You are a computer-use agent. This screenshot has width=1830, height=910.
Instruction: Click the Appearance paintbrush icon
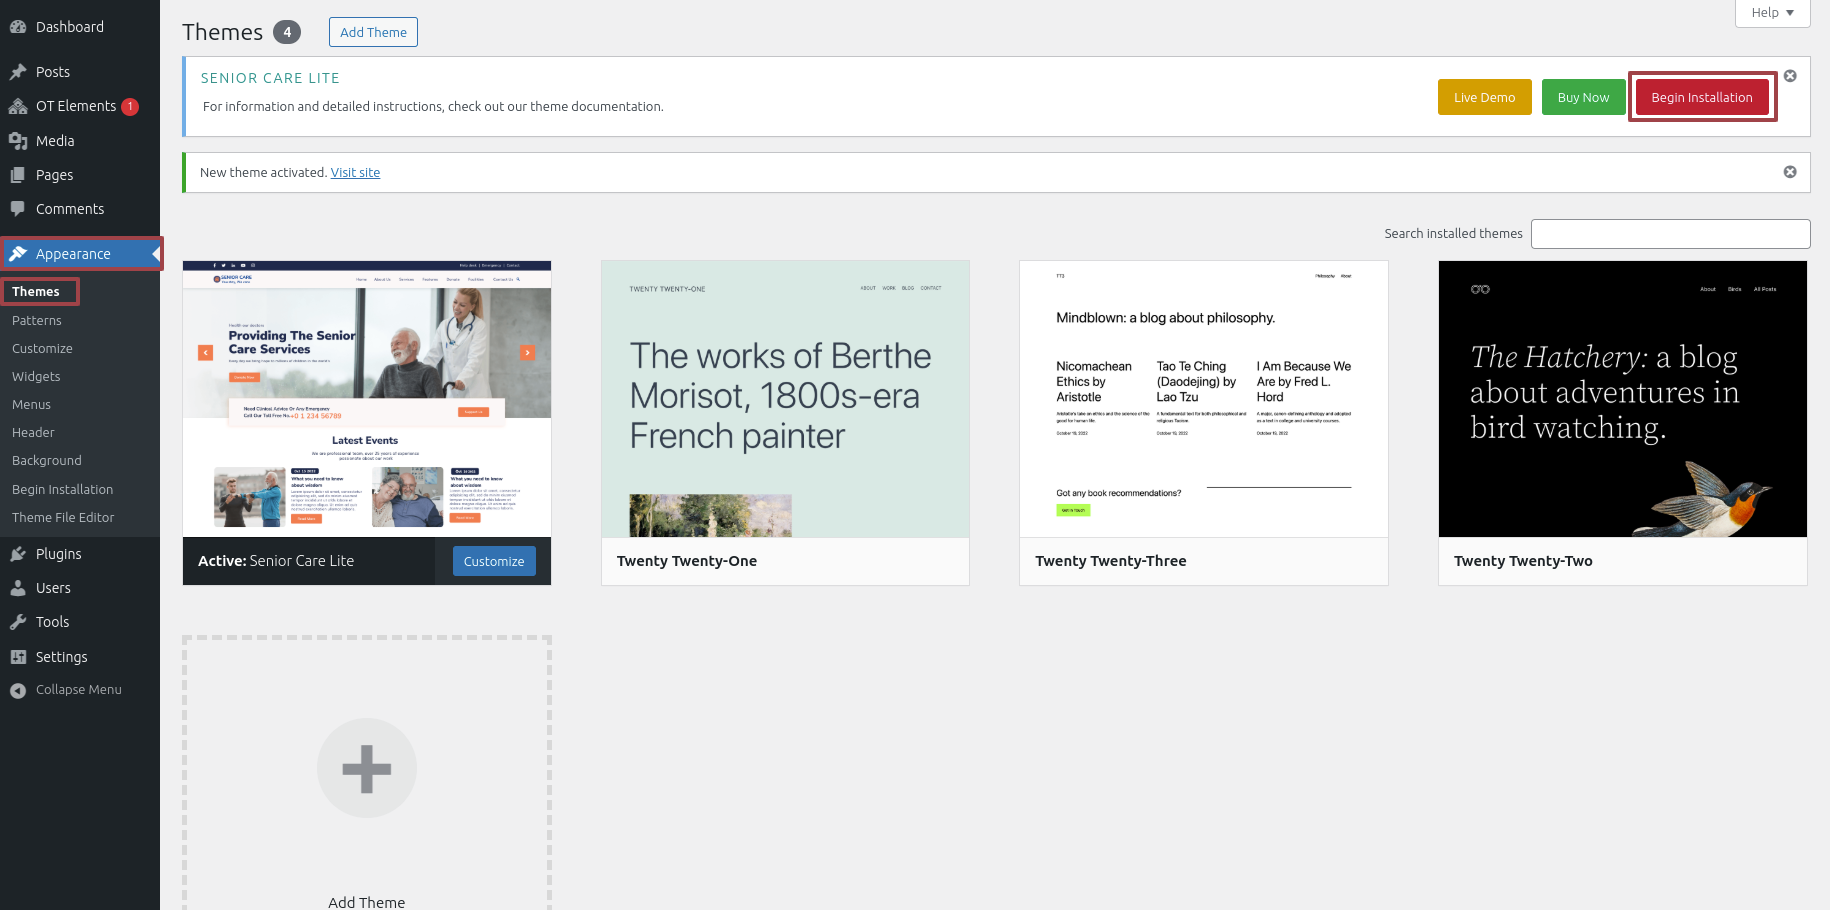point(18,254)
